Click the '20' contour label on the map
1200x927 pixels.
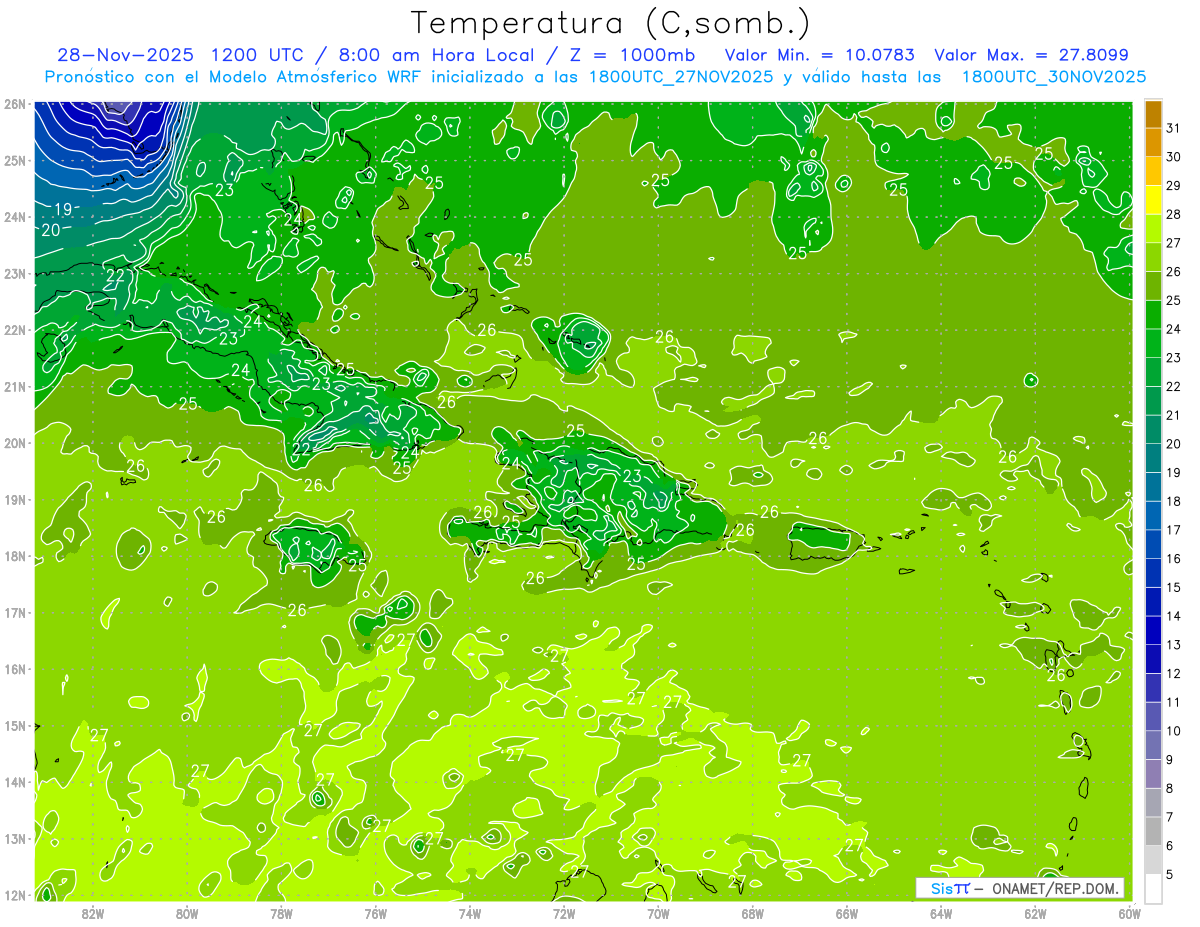[x=51, y=229]
